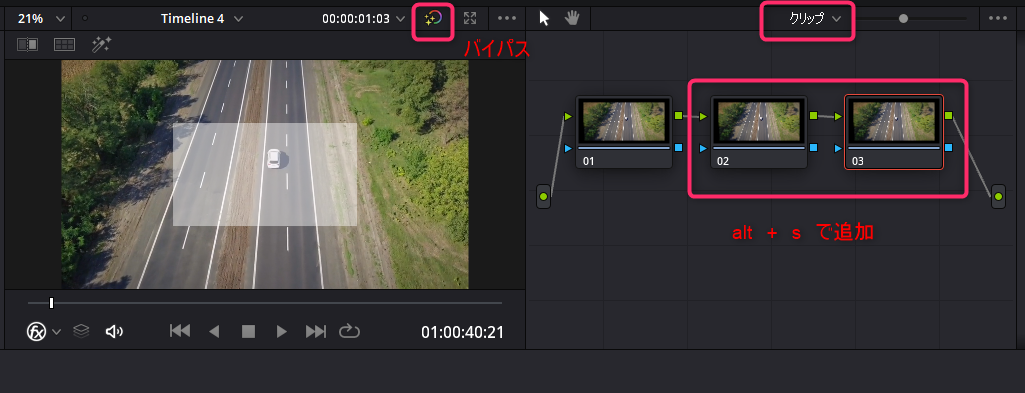Image resolution: width=1025 pixels, height=393 pixels.
Task: Mute audio with the speaker icon
Action: pyautogui.click(x=114, y=332)
